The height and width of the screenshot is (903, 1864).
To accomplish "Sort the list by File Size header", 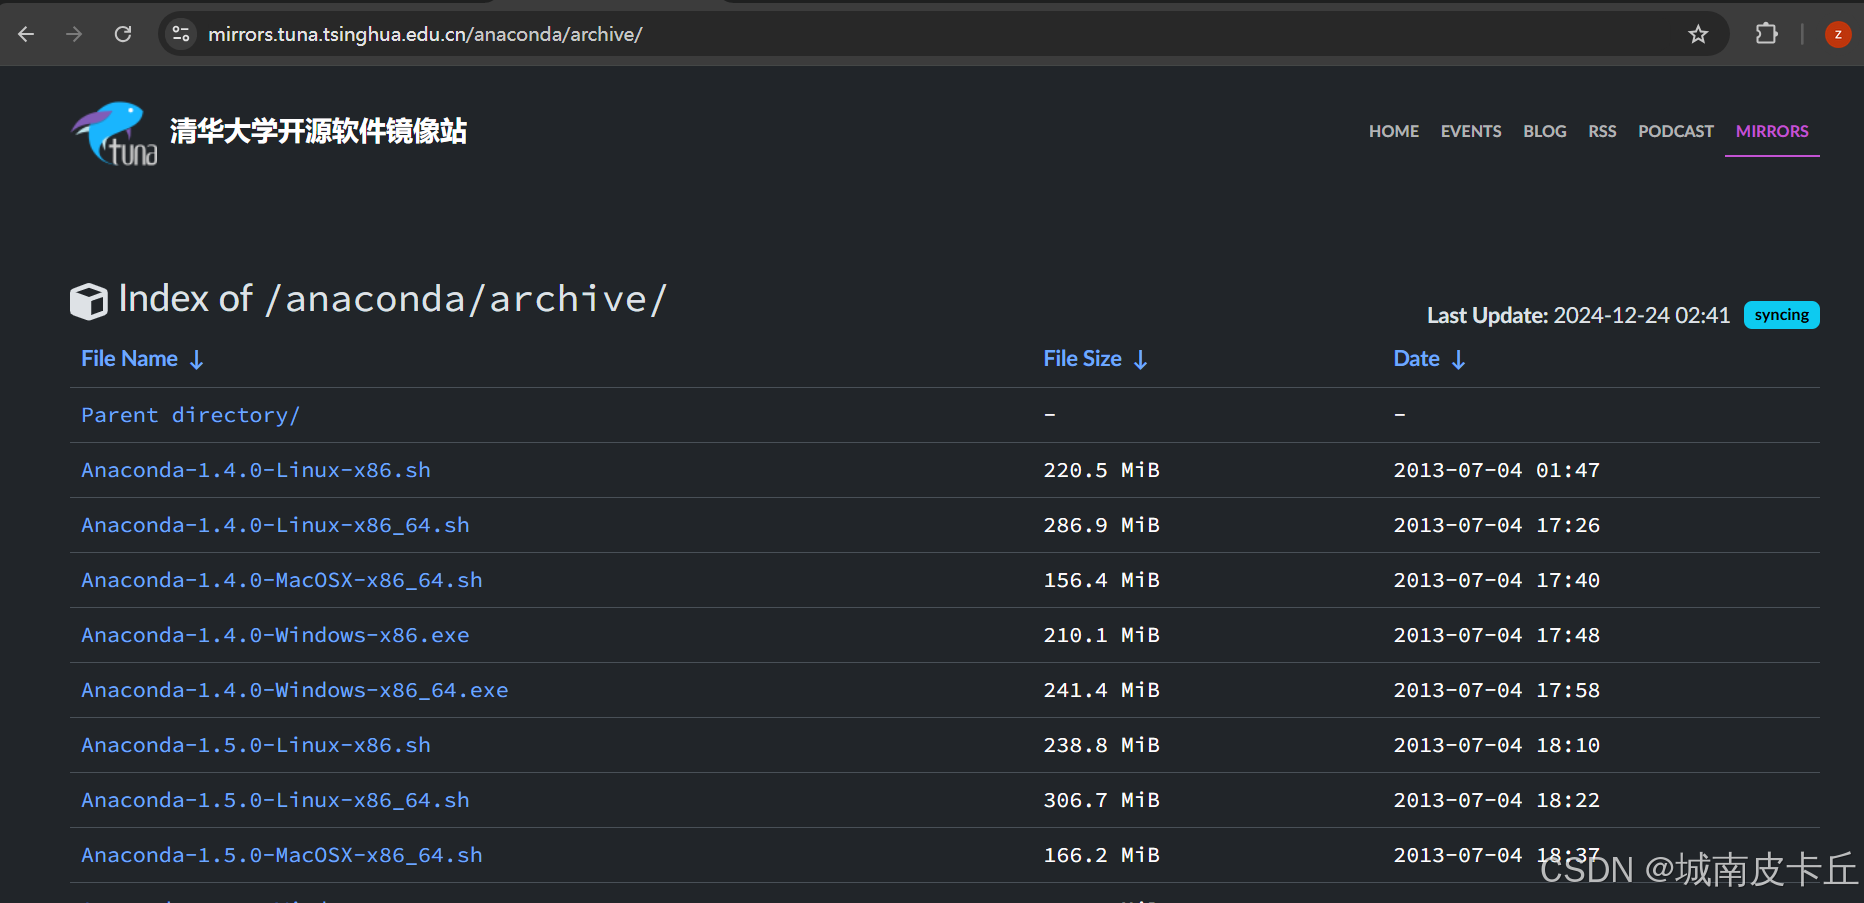I will coord(1083,359).
